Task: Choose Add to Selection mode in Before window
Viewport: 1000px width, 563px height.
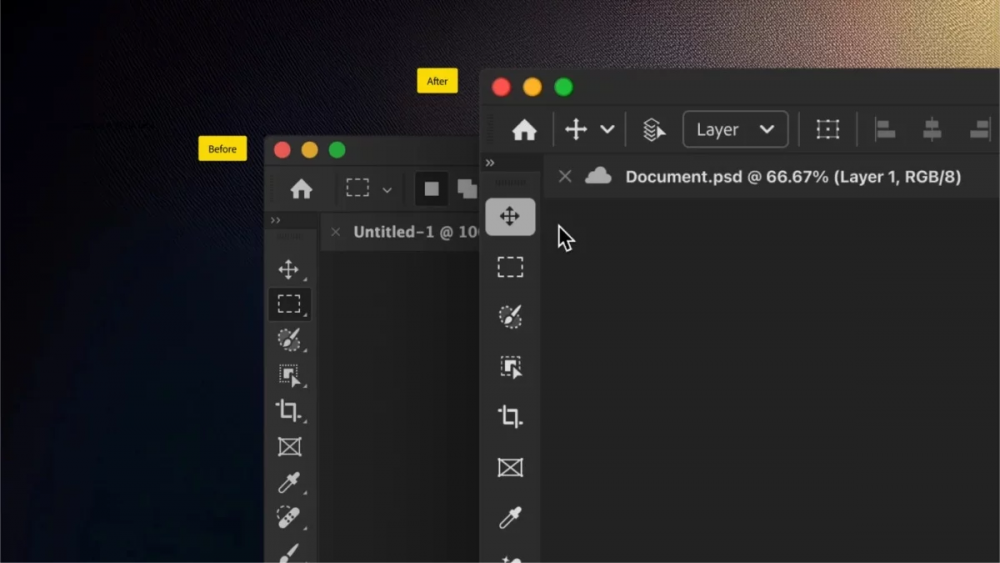Action: [x=467, y=189]
